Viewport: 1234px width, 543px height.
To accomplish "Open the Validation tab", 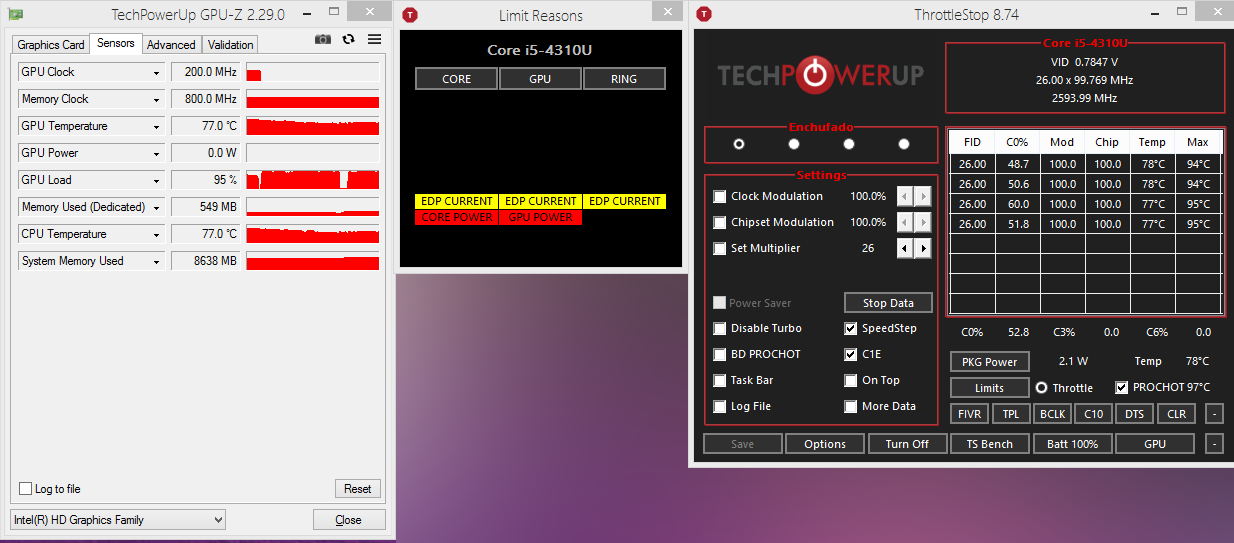I will coord(231,45).
